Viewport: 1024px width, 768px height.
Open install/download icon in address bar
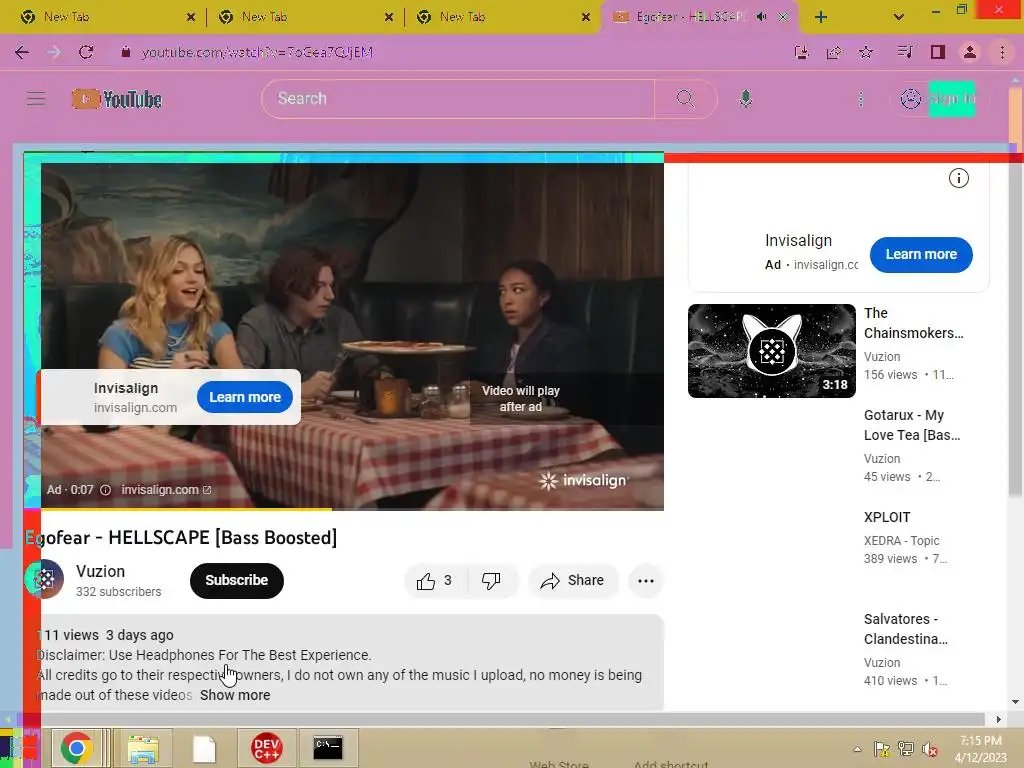click(801, 52)
